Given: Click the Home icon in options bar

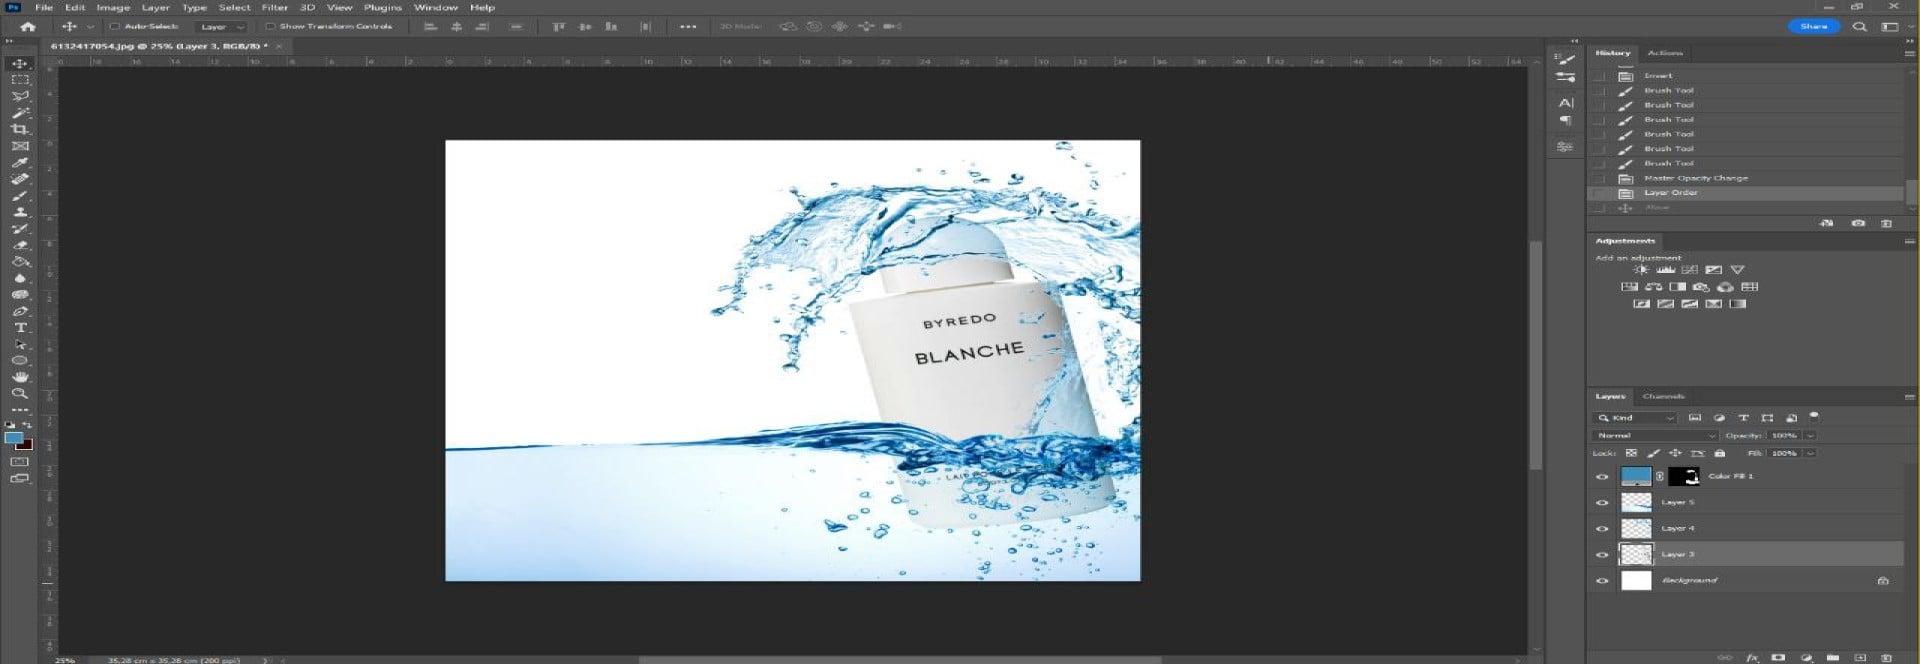Looking at the screenshot, I should [x=28, y=27].
